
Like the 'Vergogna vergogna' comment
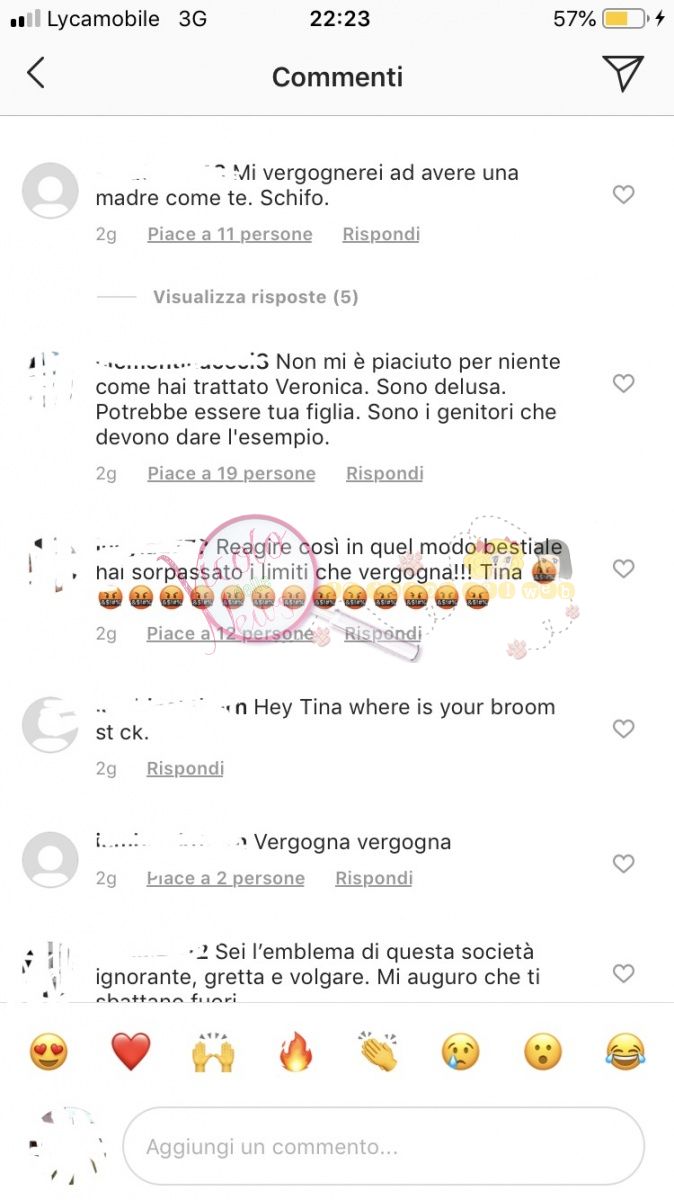pos(623,864)
